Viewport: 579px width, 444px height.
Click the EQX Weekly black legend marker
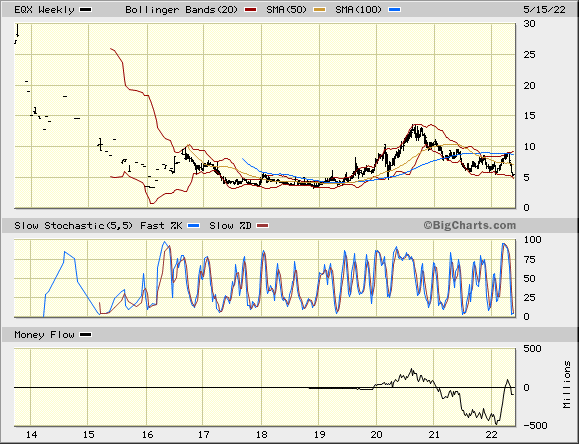(x=86, y=10)
